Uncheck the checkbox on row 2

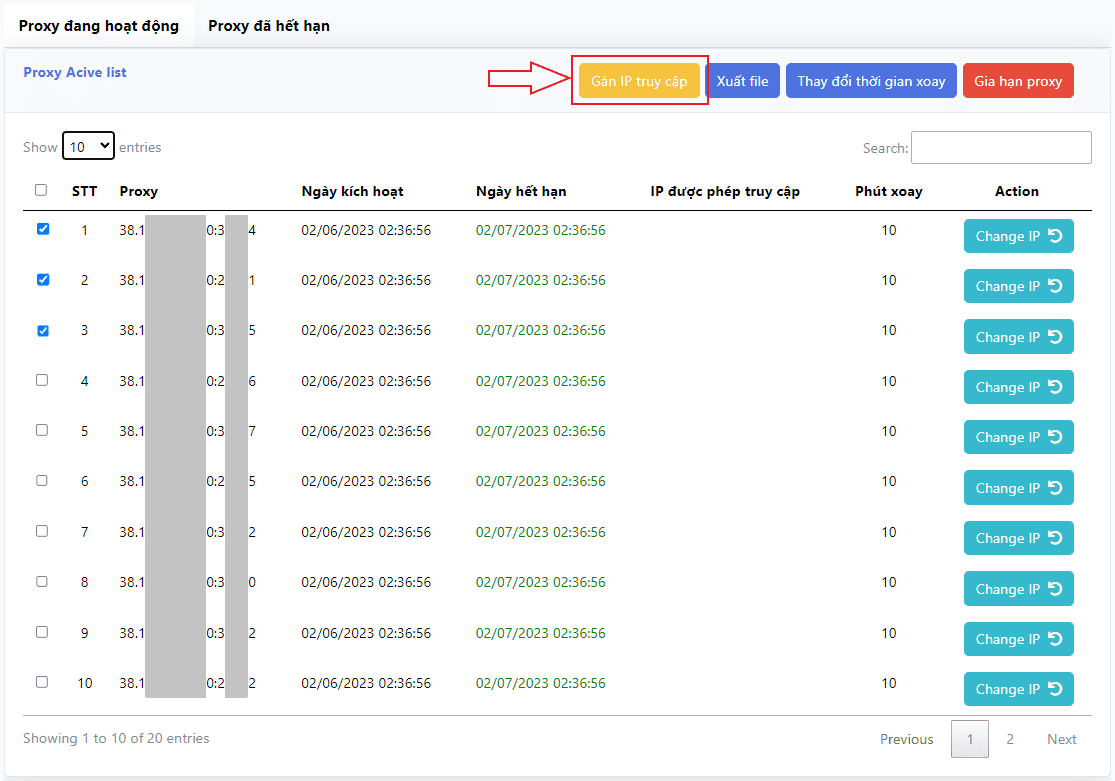tap(42, 280)
